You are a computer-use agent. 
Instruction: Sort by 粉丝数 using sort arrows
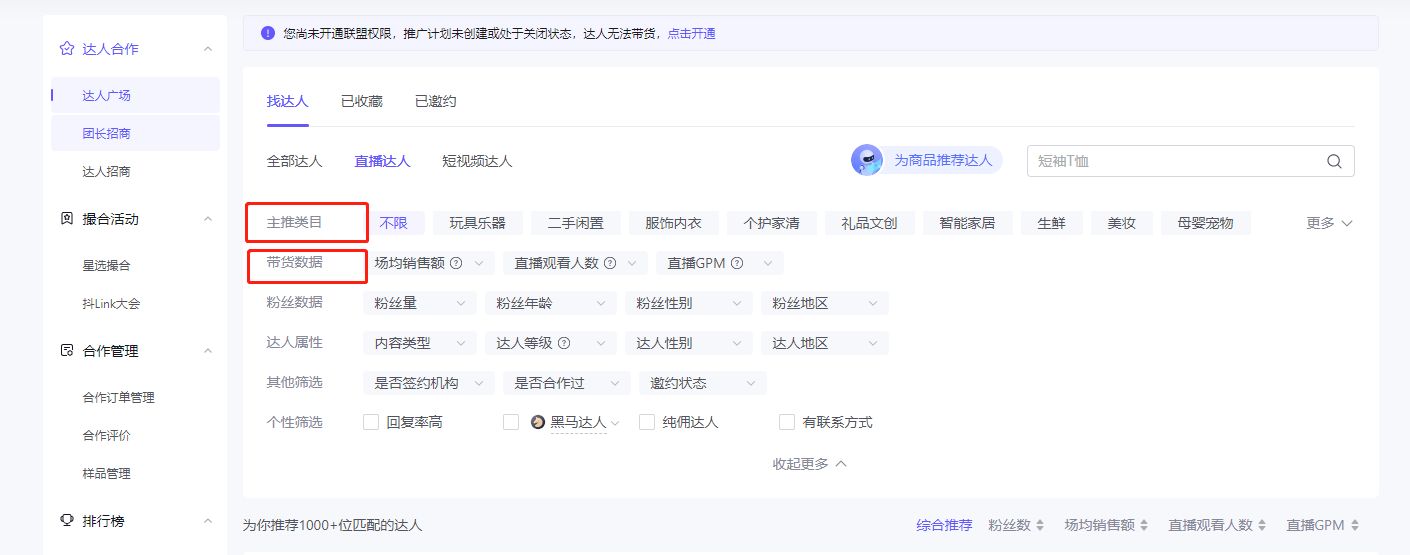1040,525
